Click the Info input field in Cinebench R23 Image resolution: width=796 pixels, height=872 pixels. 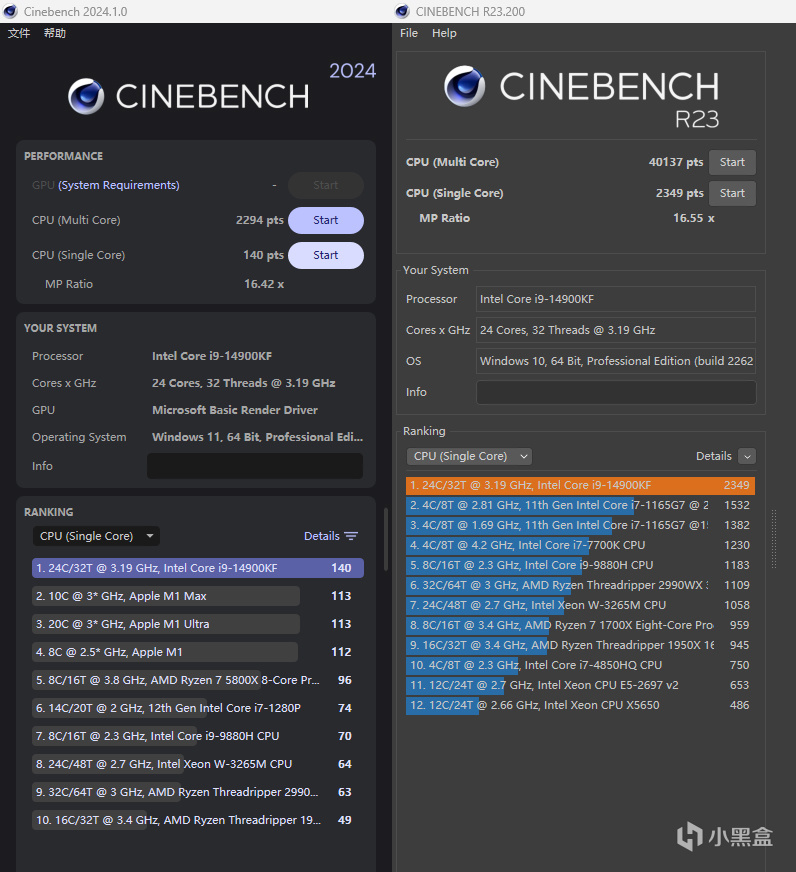click(616, 392)
